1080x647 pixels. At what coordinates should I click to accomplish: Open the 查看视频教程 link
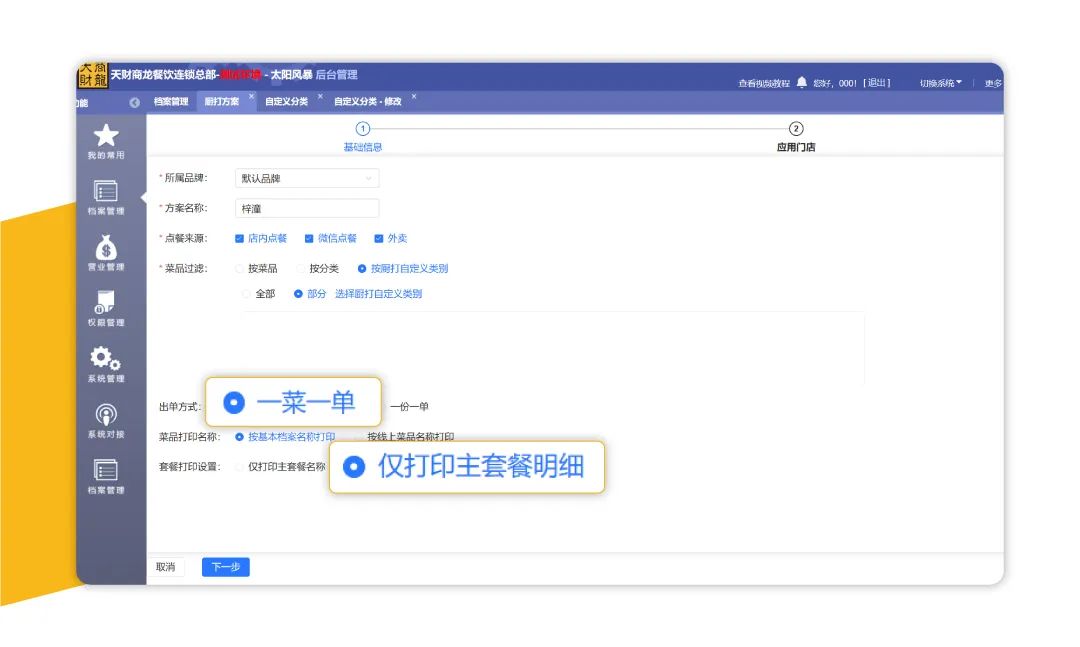coord(764,83)
